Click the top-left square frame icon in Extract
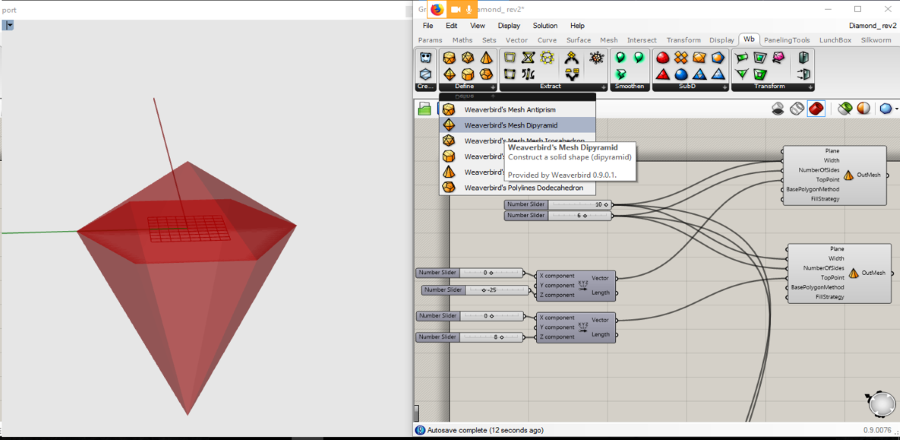Screen dimensions: 900x440 [x=509, y=58]
